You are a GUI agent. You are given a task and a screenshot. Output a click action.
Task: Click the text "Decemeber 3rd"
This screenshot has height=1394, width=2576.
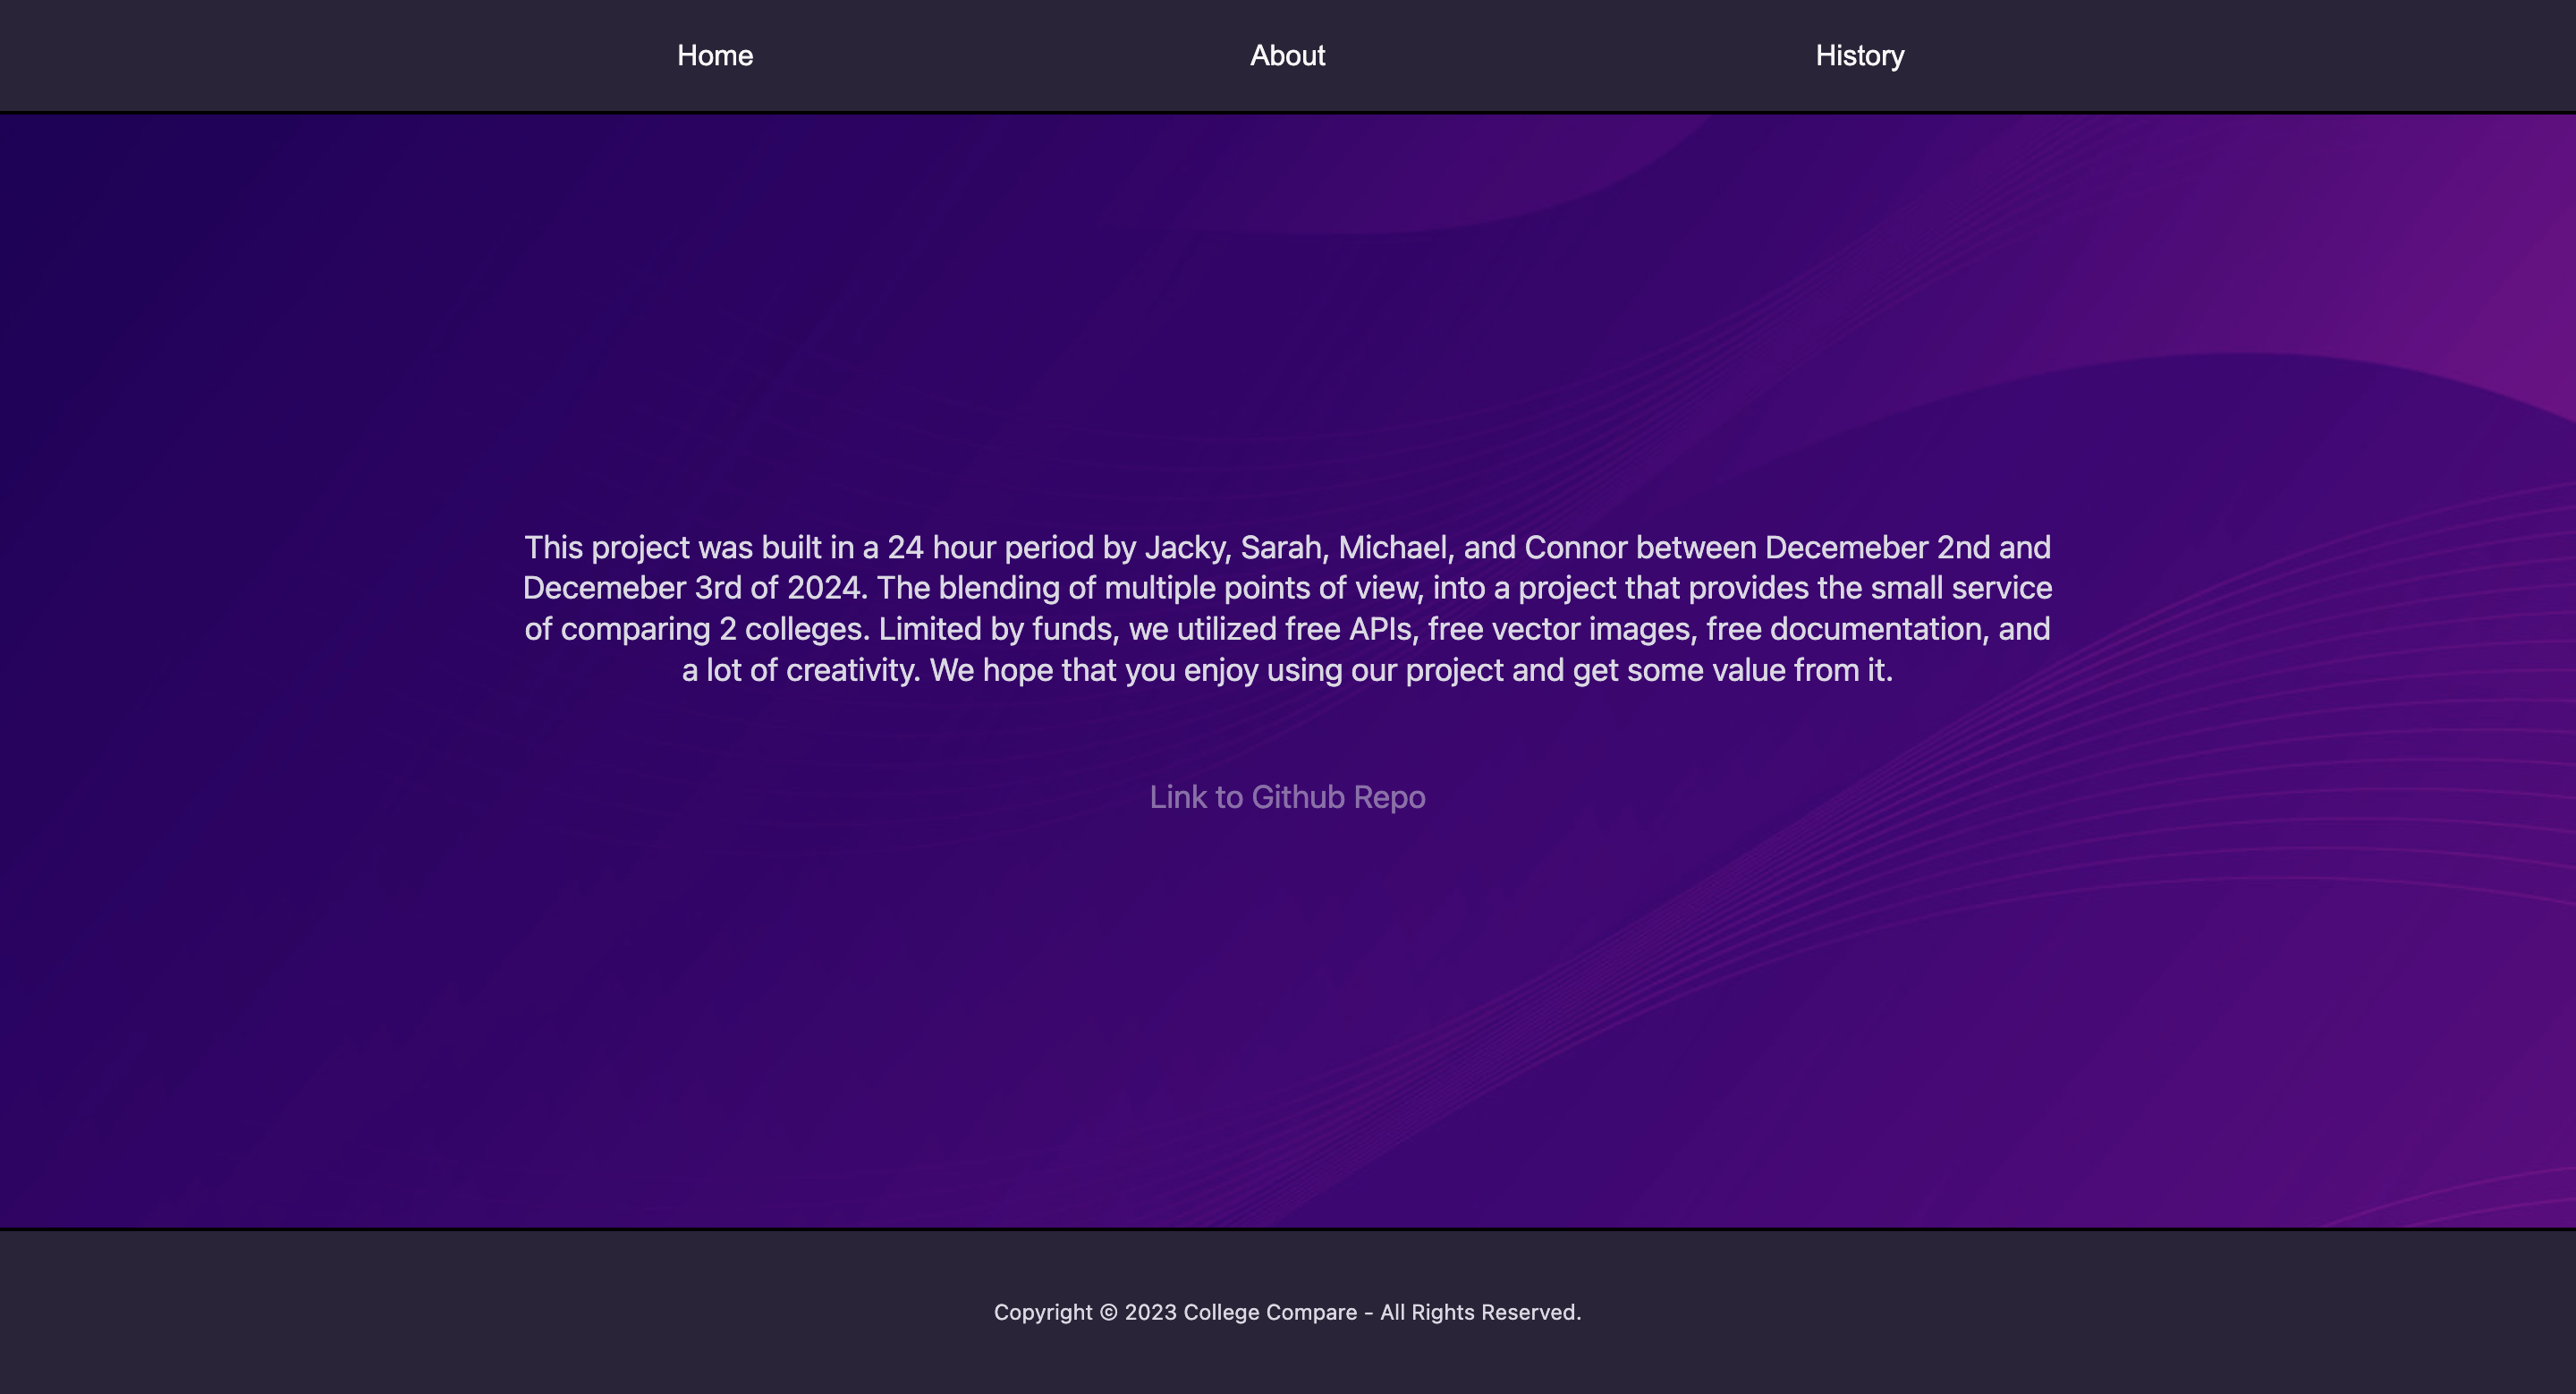pos(632,588)
